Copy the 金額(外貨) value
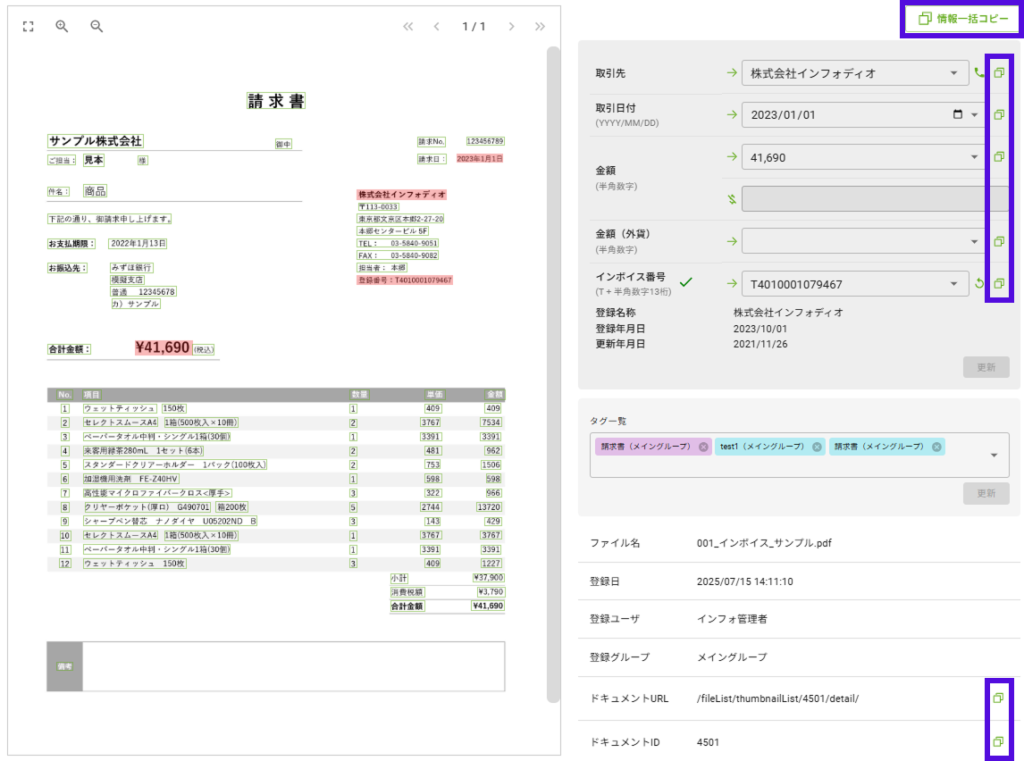1024x761 pixels. pyautogui.click(x=999, y=241)
